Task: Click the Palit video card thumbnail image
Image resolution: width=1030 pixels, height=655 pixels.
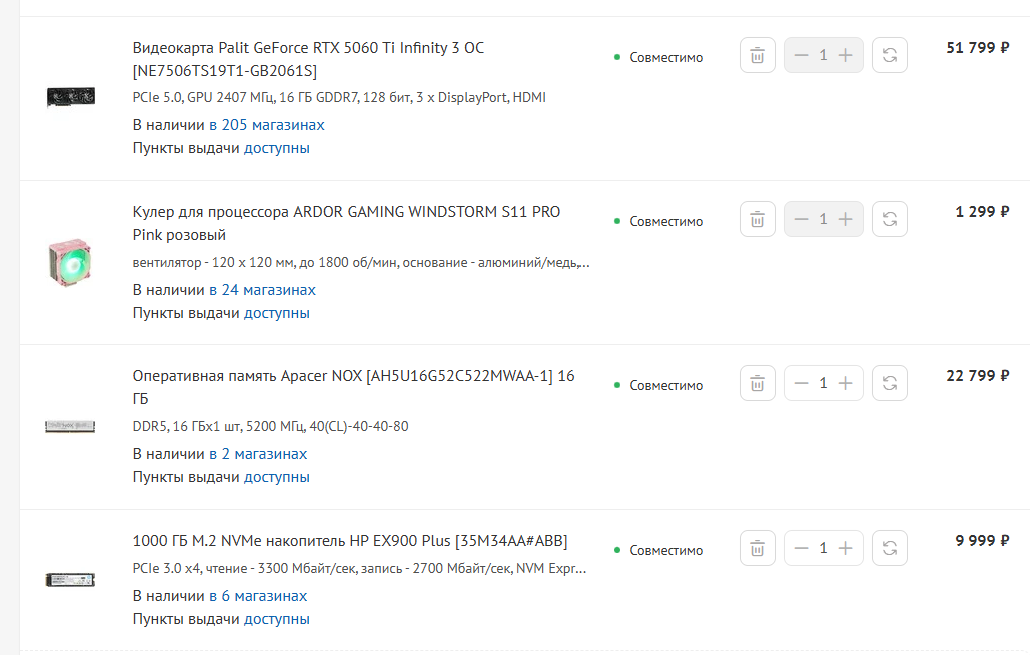Action: click(71, 97)
